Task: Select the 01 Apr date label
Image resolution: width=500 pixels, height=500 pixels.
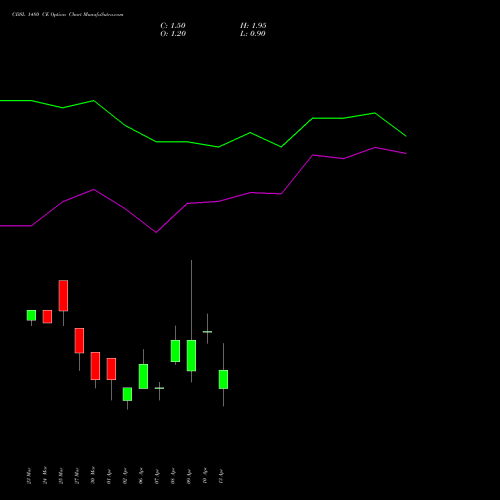Action: [x=109, y=476]
